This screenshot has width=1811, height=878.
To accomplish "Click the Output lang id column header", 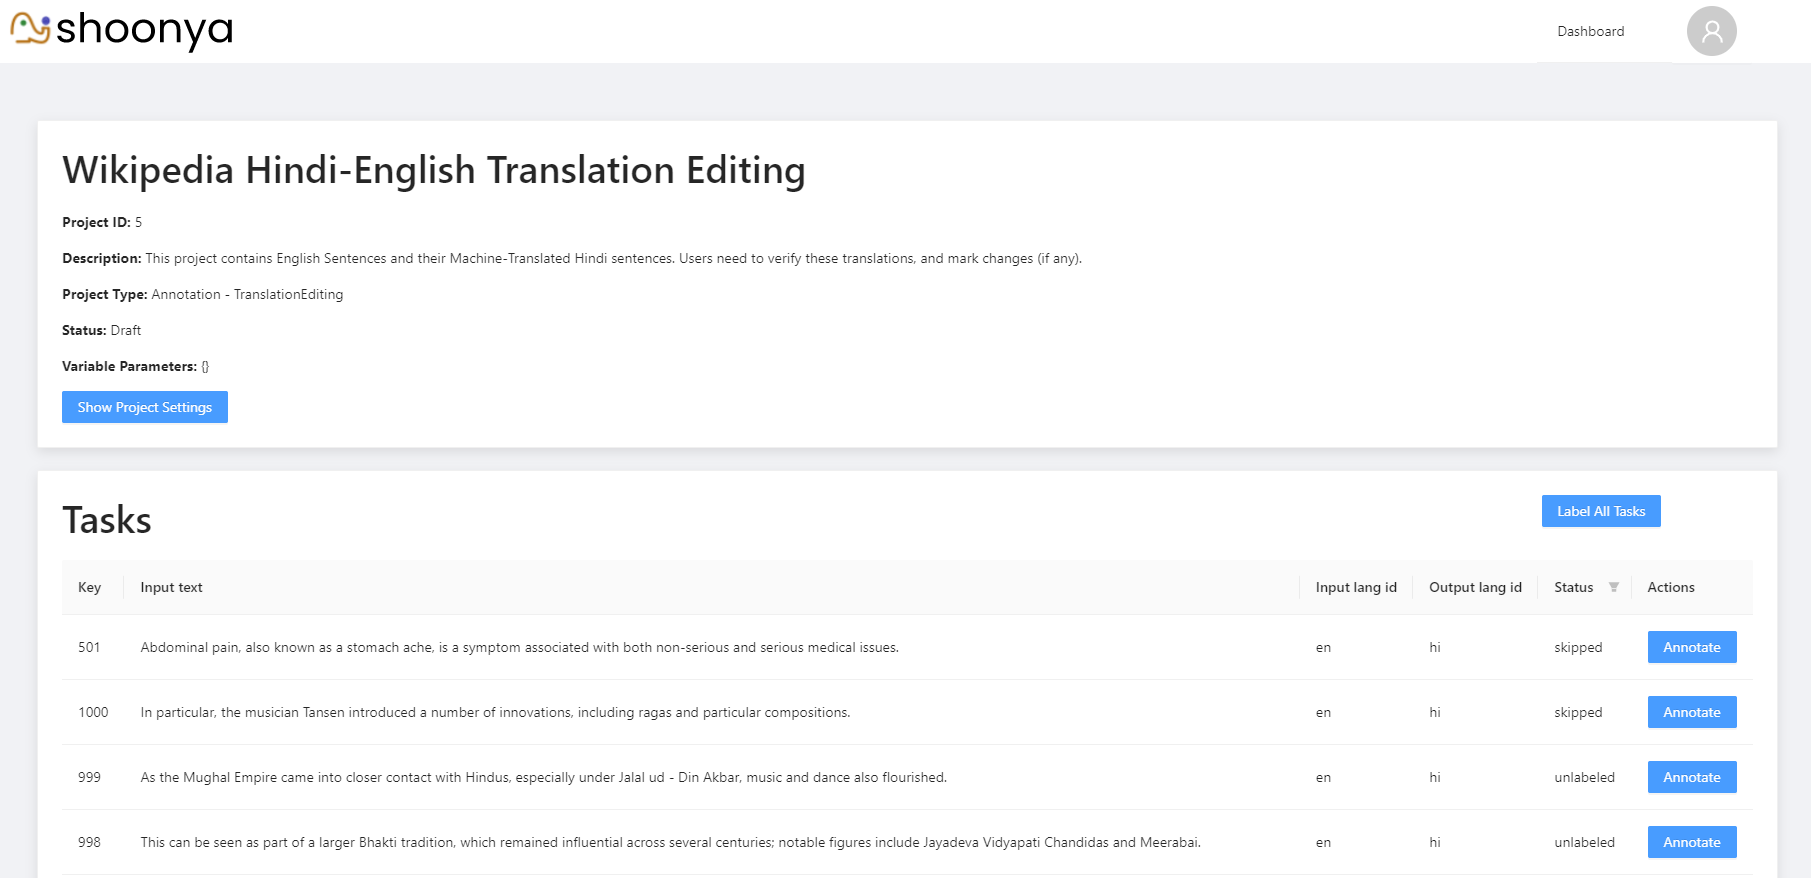I will click(1474, 587).
